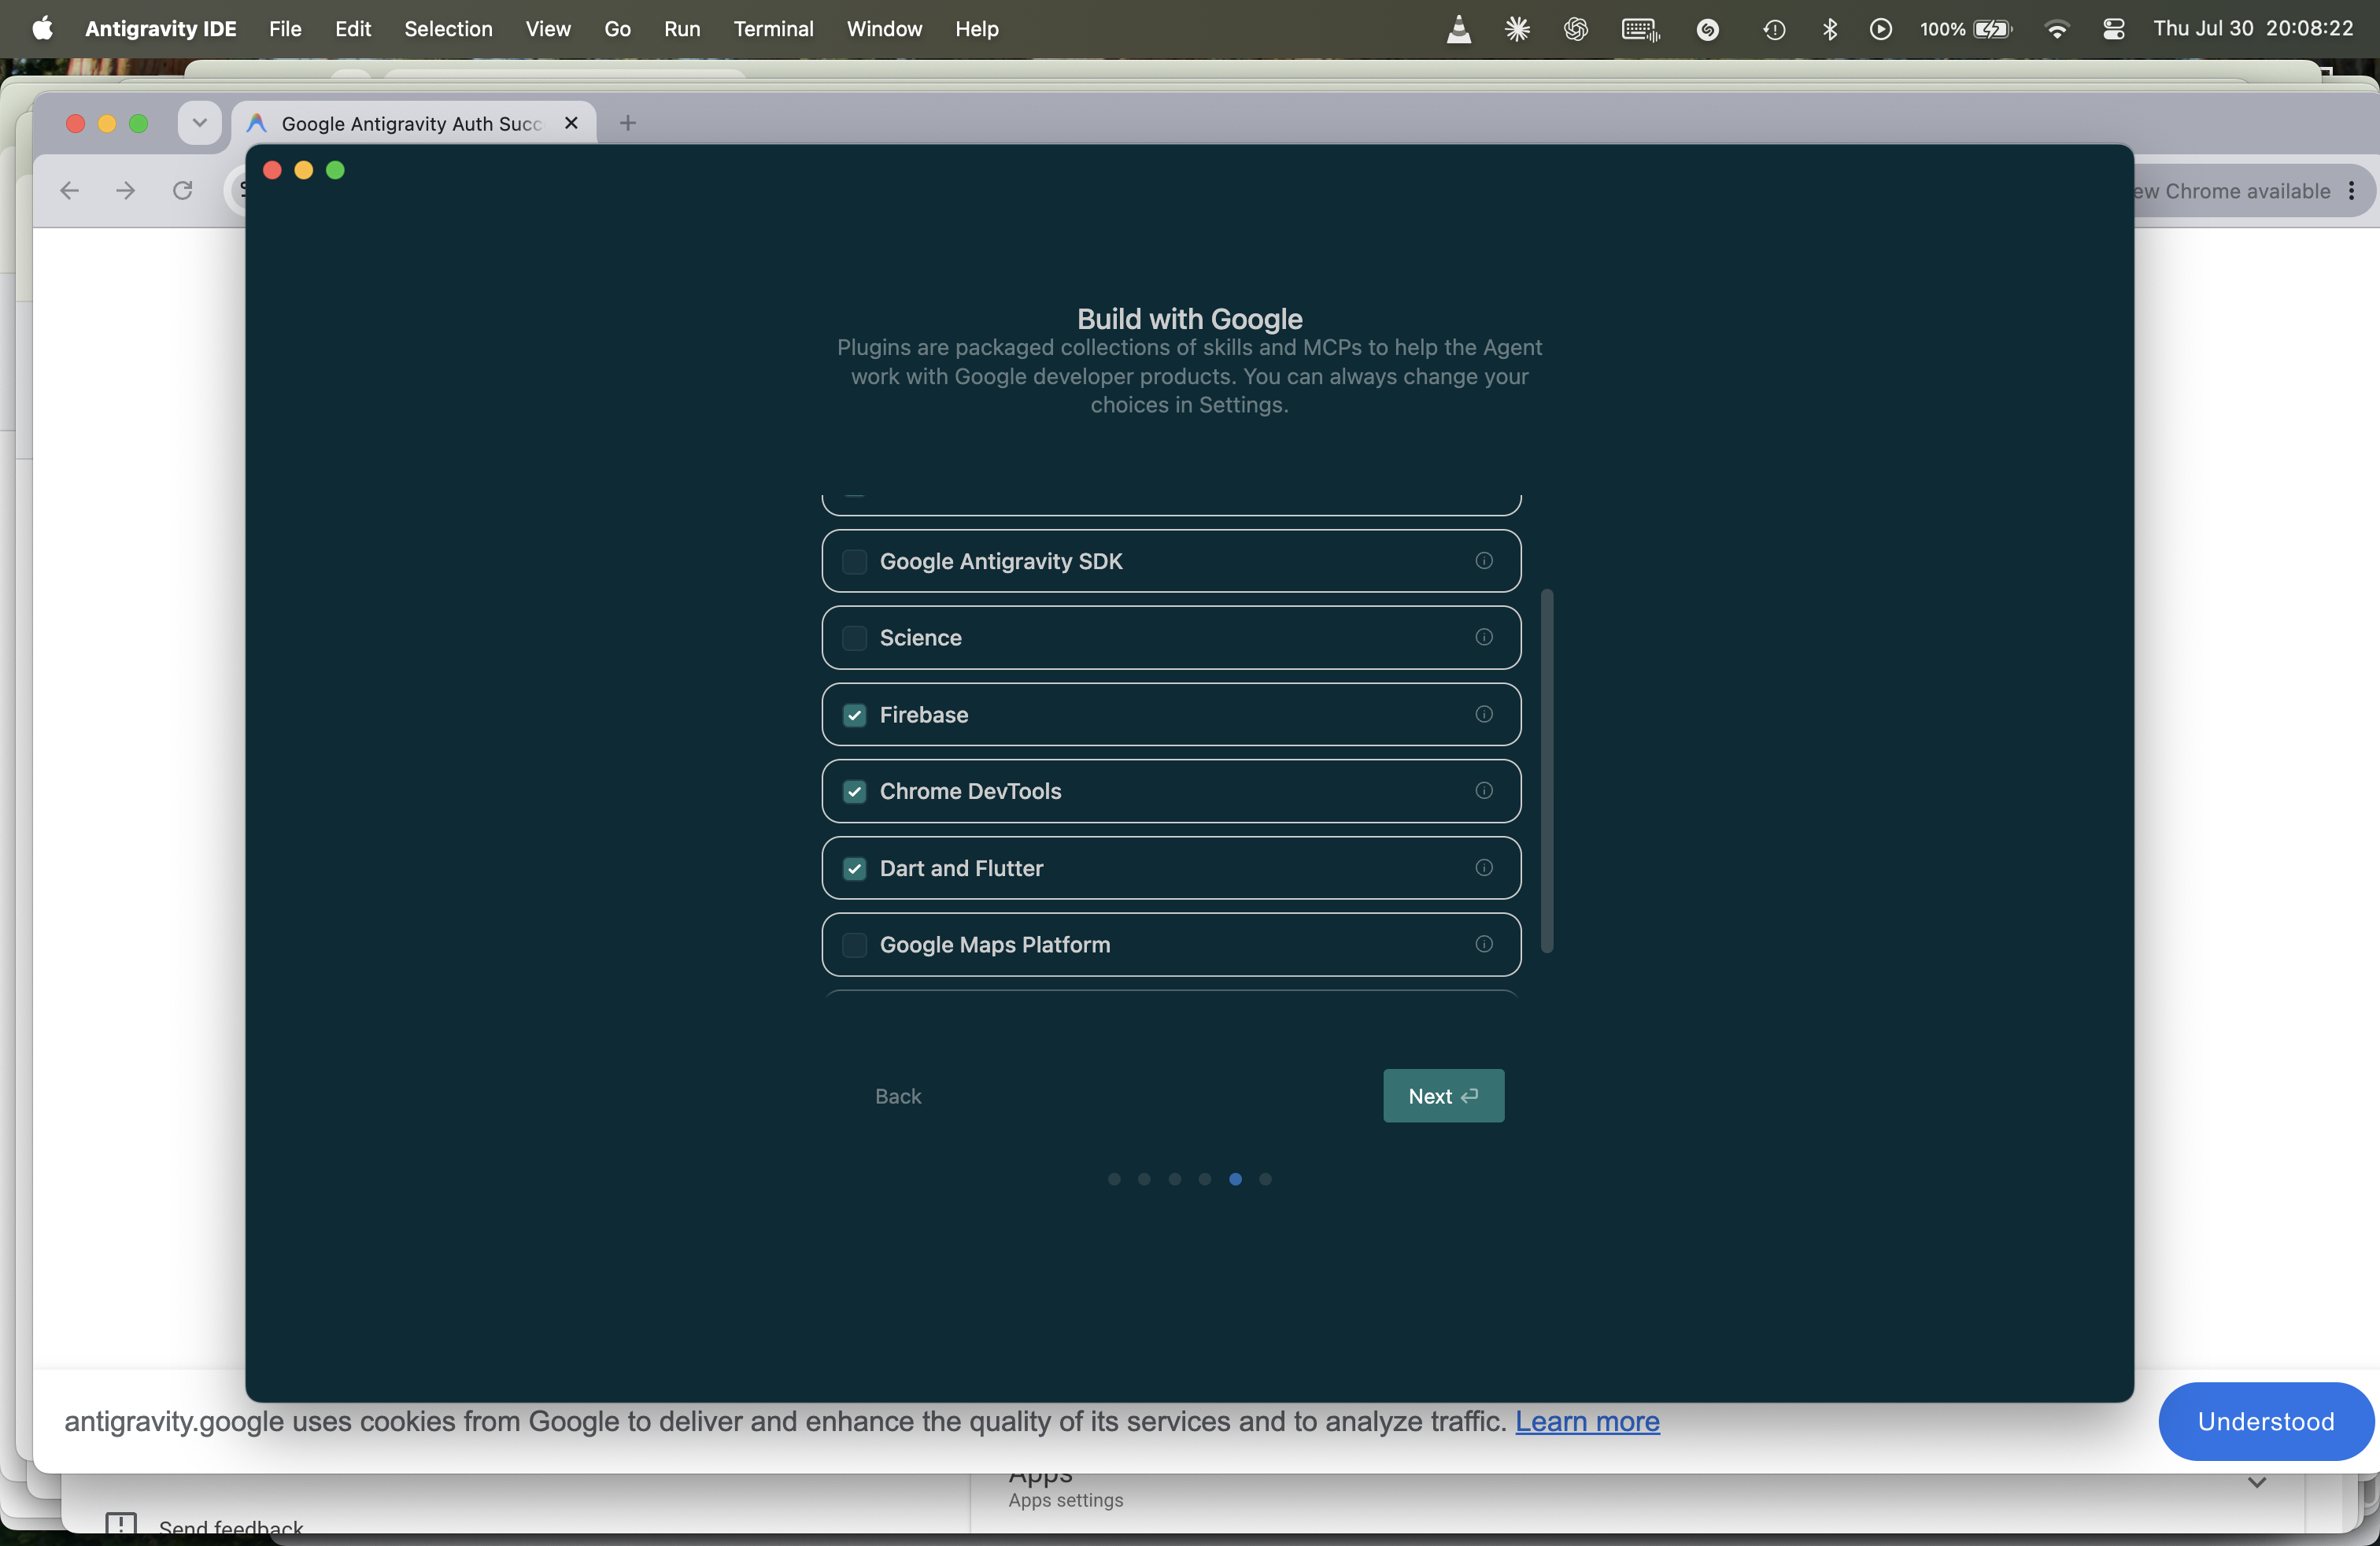View Chrome DevTools plugin info icon

pyautogui.click(x=1484, y=791)
